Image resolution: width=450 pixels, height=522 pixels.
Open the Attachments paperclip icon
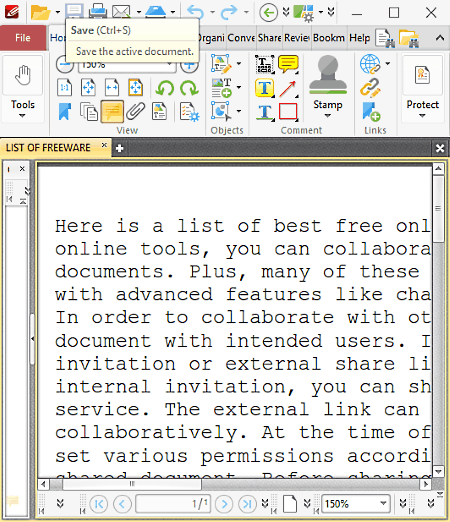135,111
